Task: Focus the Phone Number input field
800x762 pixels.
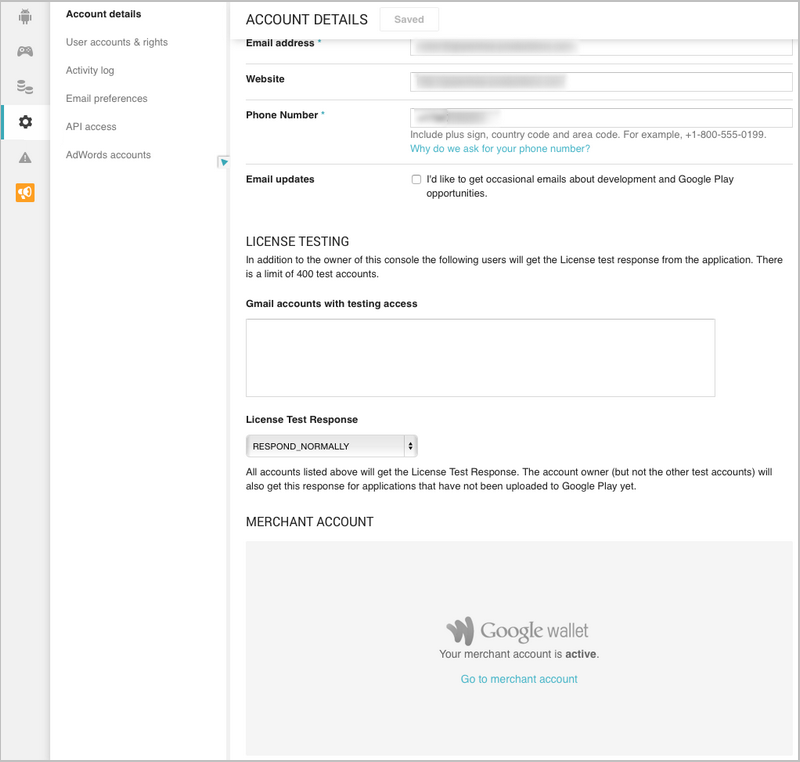Action: coord(601,117)
